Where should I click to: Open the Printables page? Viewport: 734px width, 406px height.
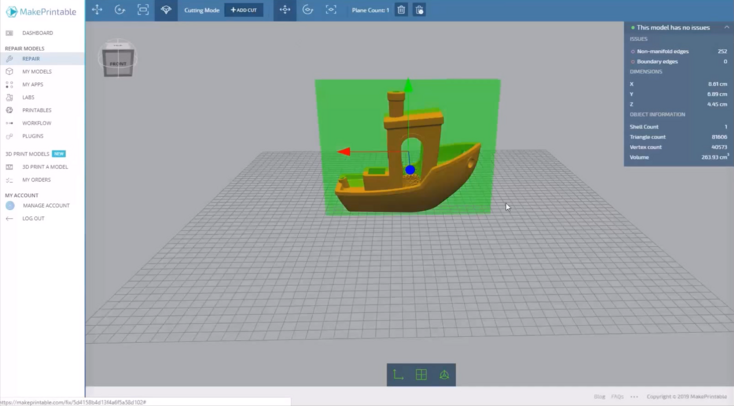click(37, 111)
